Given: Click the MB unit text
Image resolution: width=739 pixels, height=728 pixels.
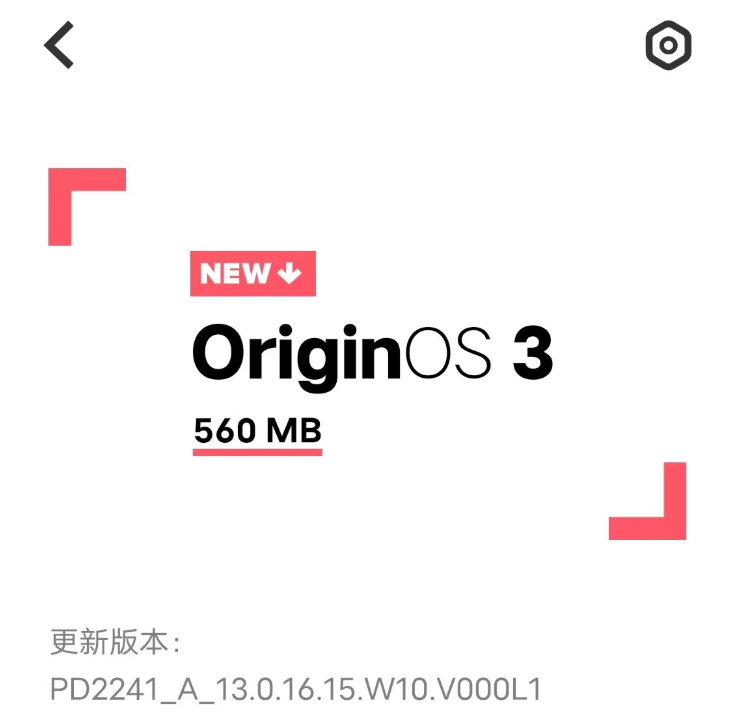Looking at the screenshot, I should 294,430.
